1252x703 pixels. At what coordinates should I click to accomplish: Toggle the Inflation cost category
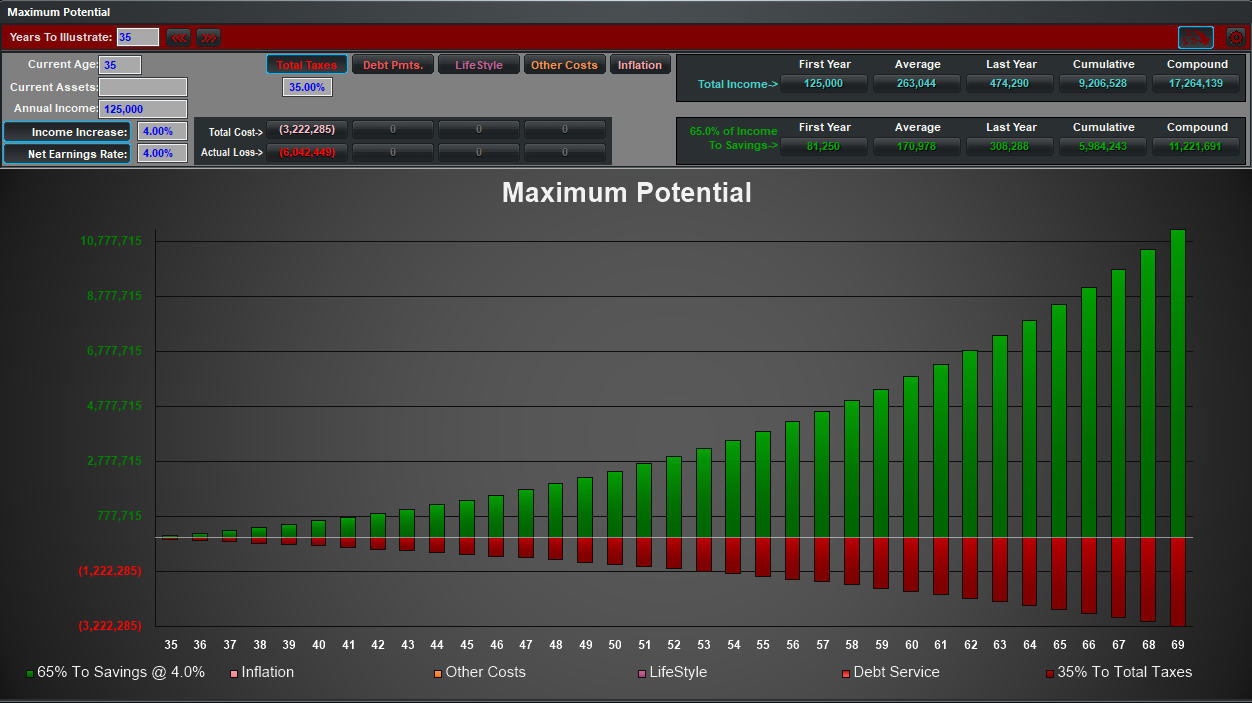click(x=640, y=65)
